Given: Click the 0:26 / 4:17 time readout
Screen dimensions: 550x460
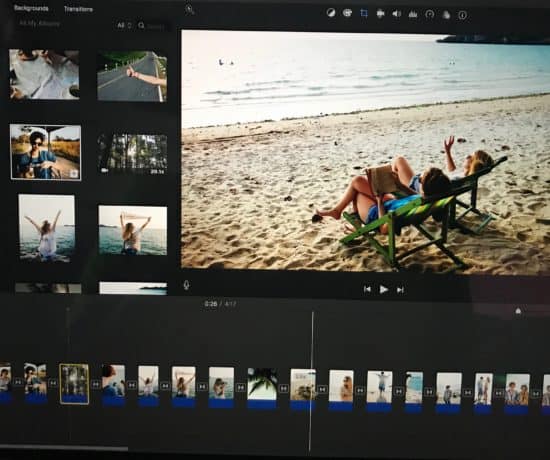Looking at the screenshot, I should point(221,304).
